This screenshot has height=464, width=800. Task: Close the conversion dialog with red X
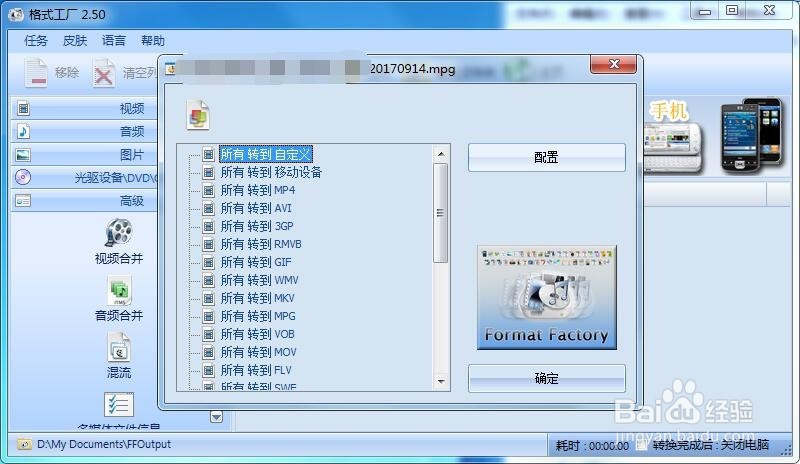click(613, 64)
